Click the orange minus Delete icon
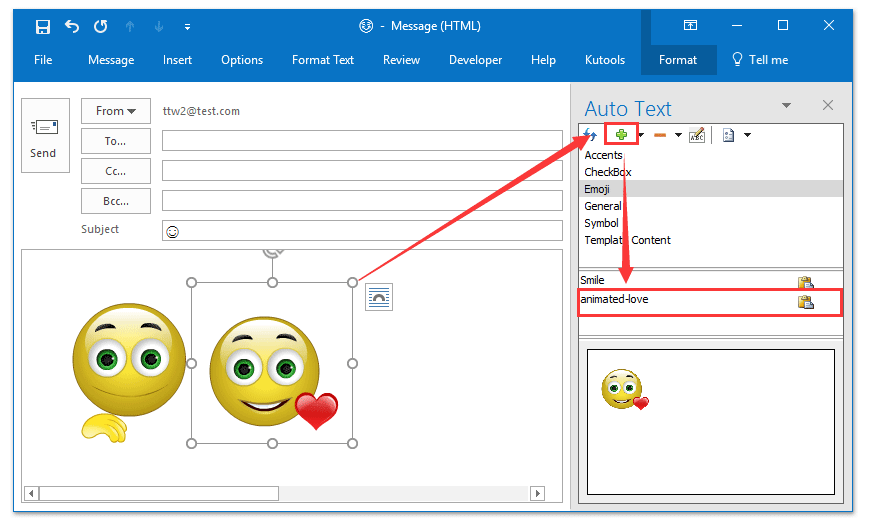Image resolution: width=869 pixels, height=528 pixels. pos(660,135)
